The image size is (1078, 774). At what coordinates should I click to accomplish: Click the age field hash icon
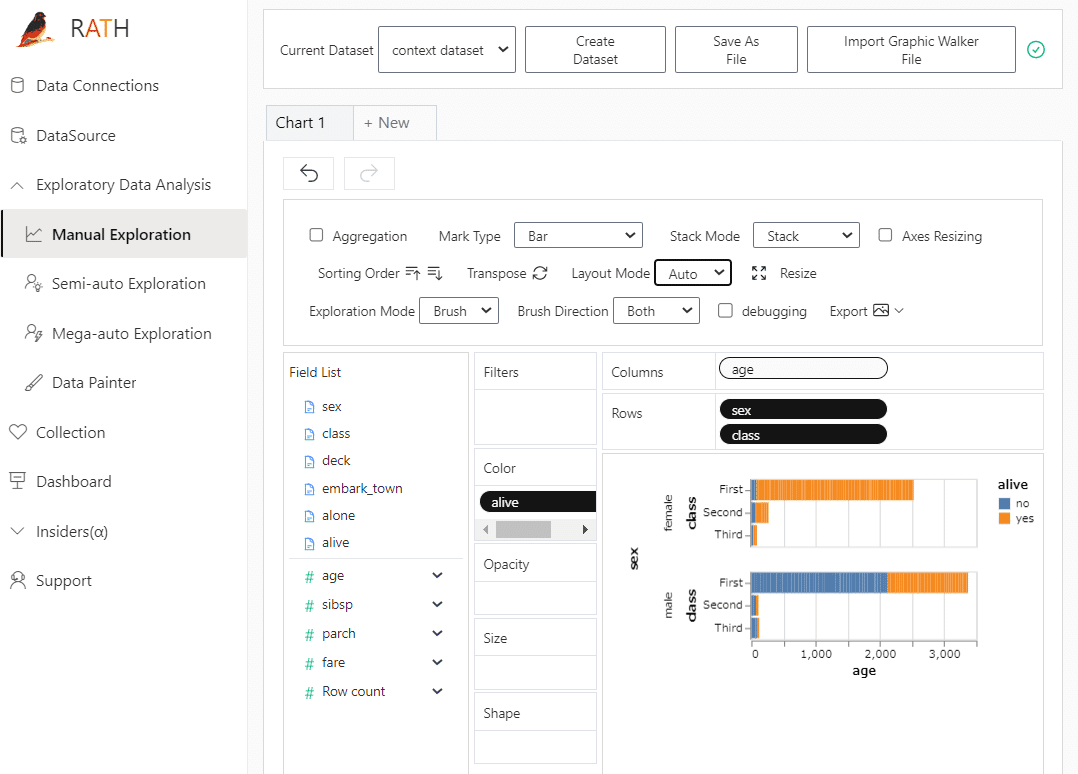coord(309,577)
